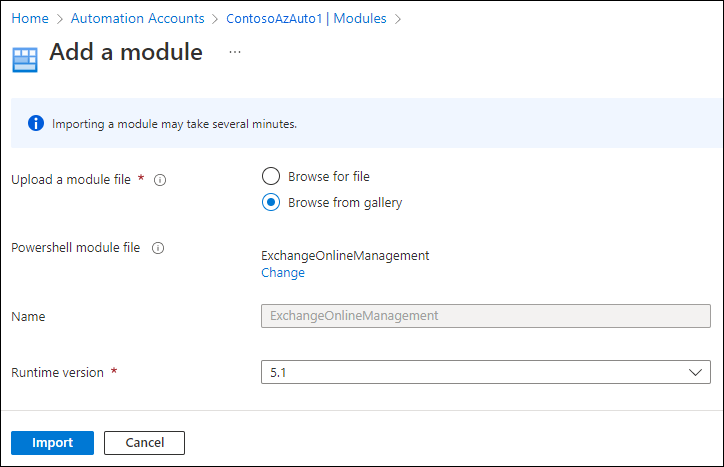
Task: Show info tooltip for Powershell module file
Action: point(158,248)
